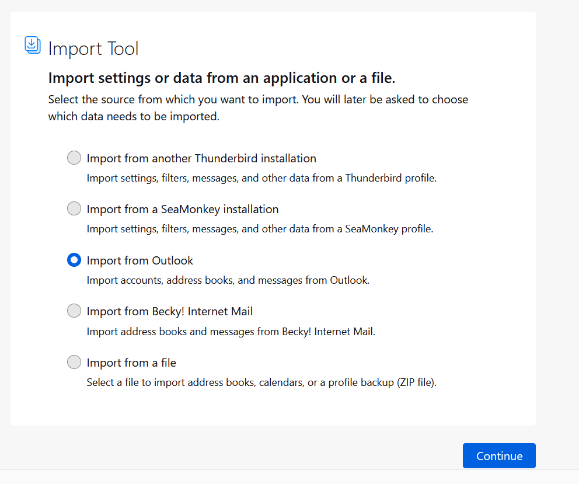Click the Import Tool download icon
This screenshot has width=579, height=484.
(x=32, y=45)
